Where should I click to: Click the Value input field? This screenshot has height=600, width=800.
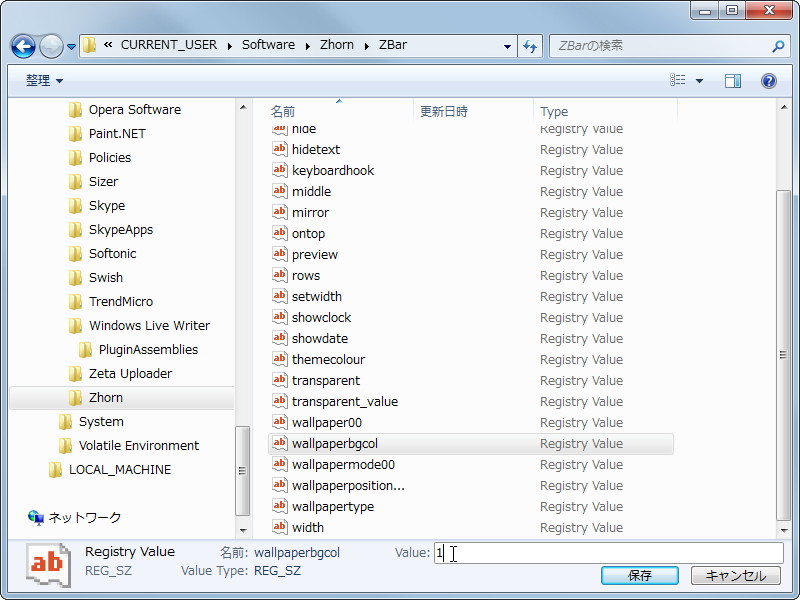[608, 553]
